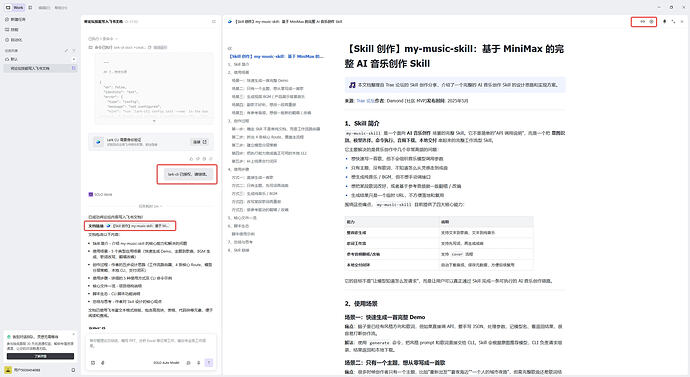This screenshot has height=377, width=690.
Task: Click the more icon in the feedback row
Action: click(x=211, y=159)
